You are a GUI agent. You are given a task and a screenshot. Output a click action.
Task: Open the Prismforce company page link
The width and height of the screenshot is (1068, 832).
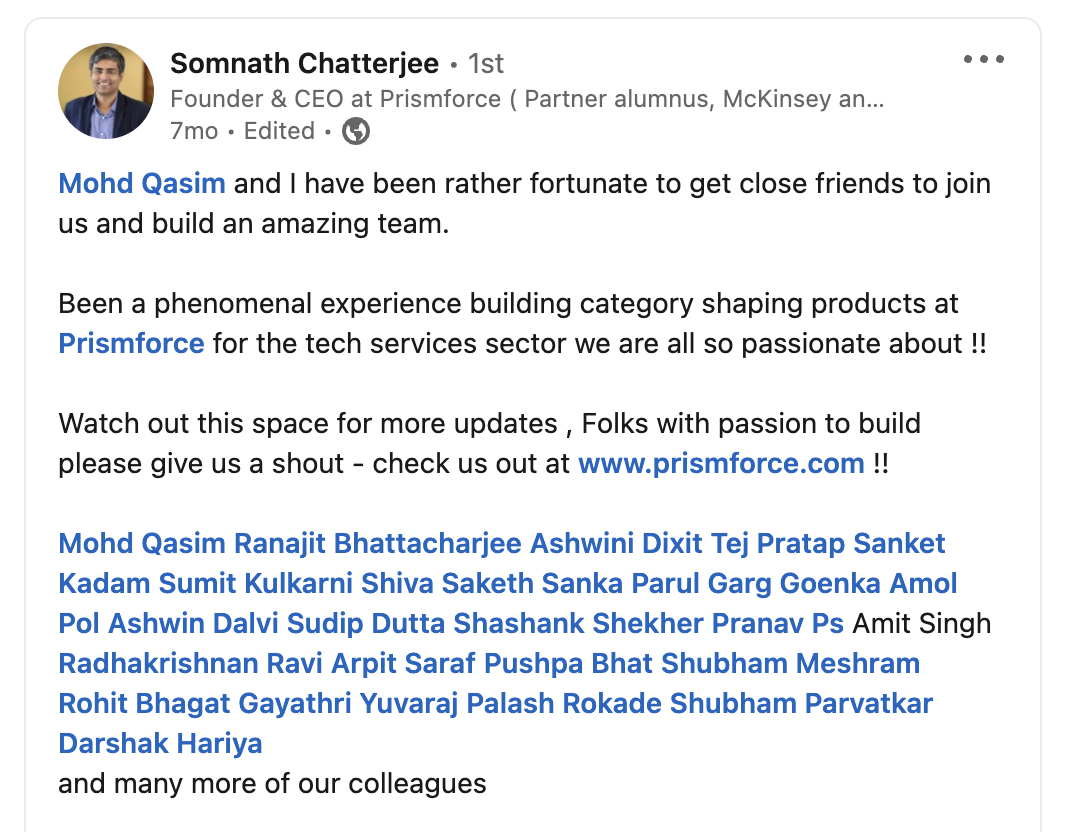131,344
